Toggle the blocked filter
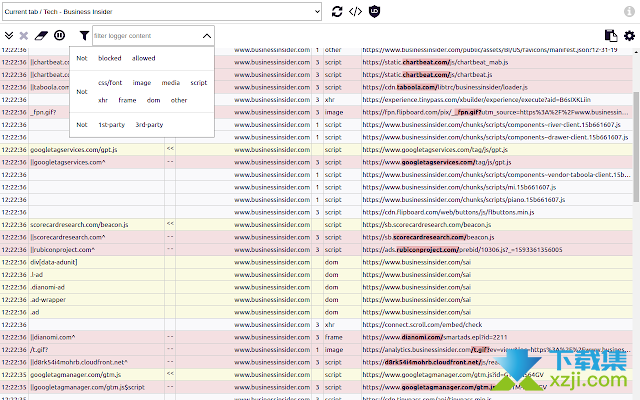 (x=110, y=58)
